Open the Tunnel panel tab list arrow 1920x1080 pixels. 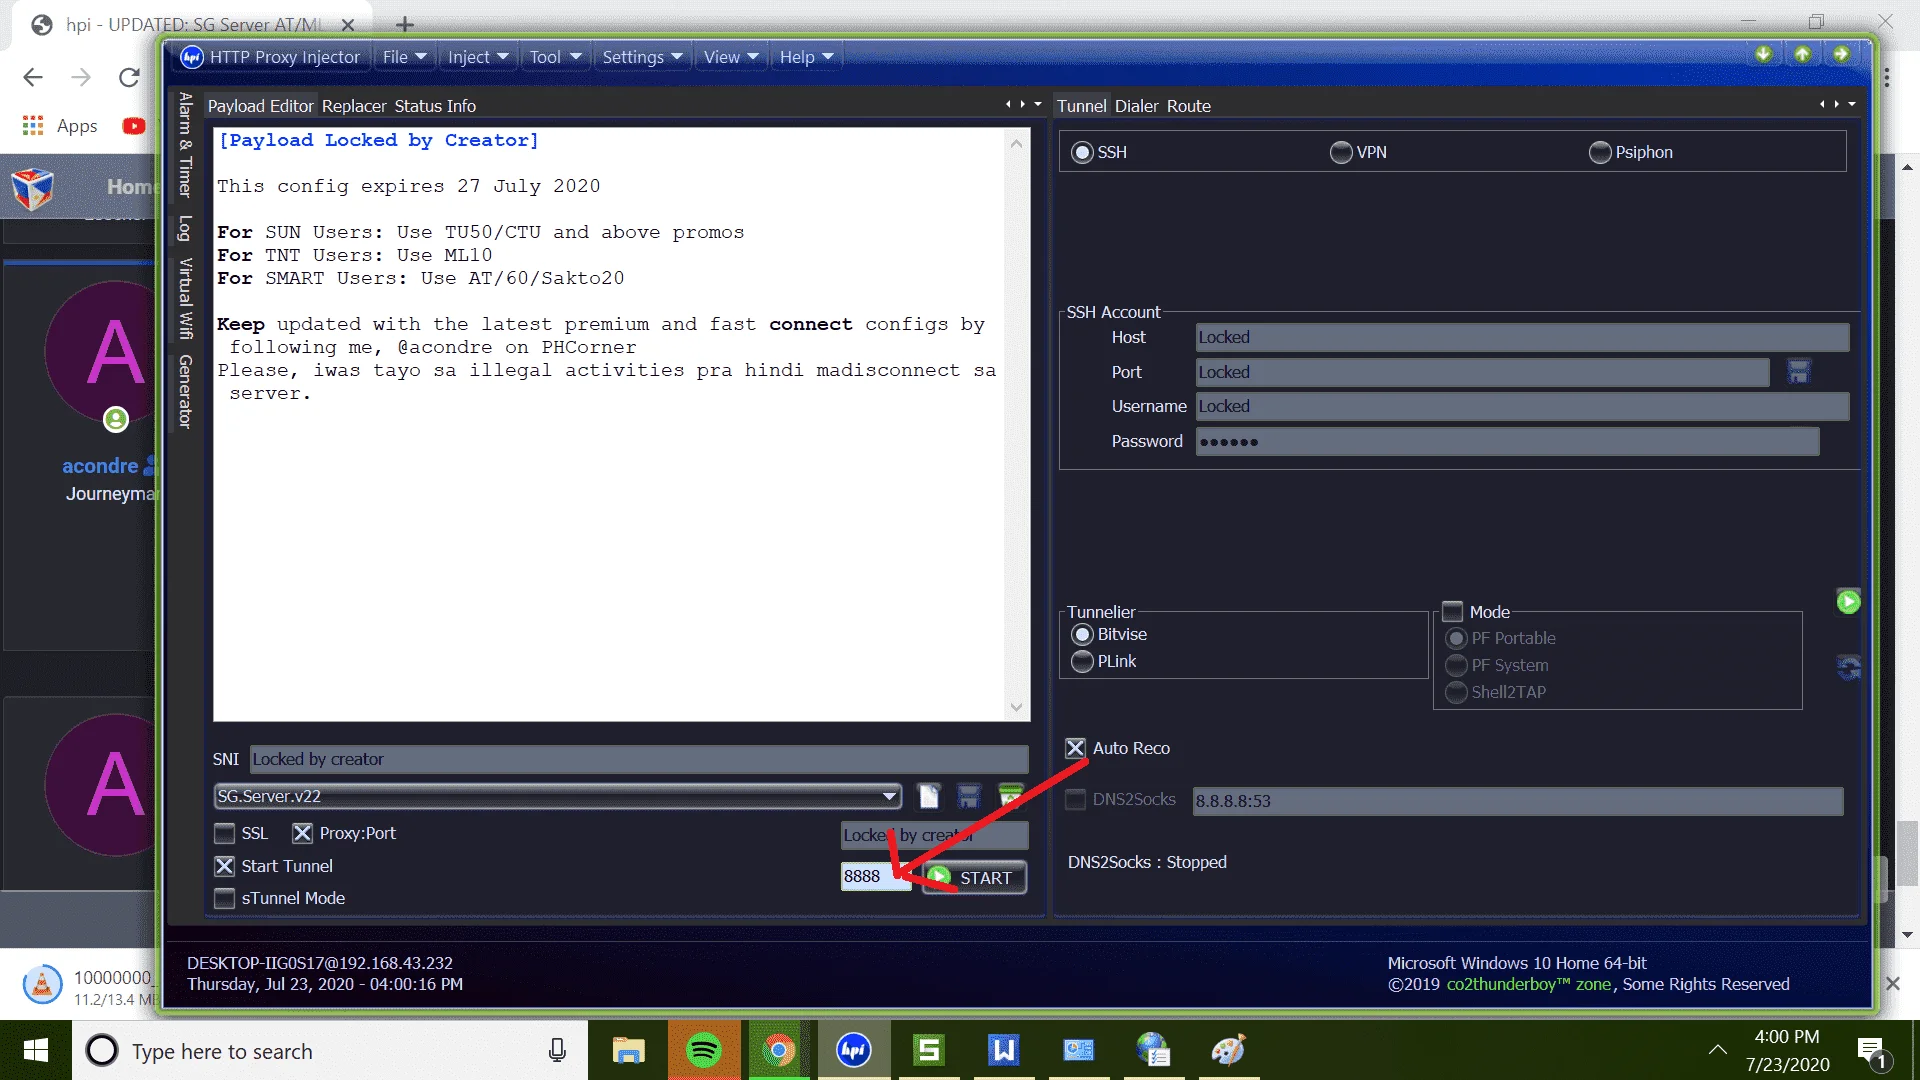click(x=1852, y=104)
